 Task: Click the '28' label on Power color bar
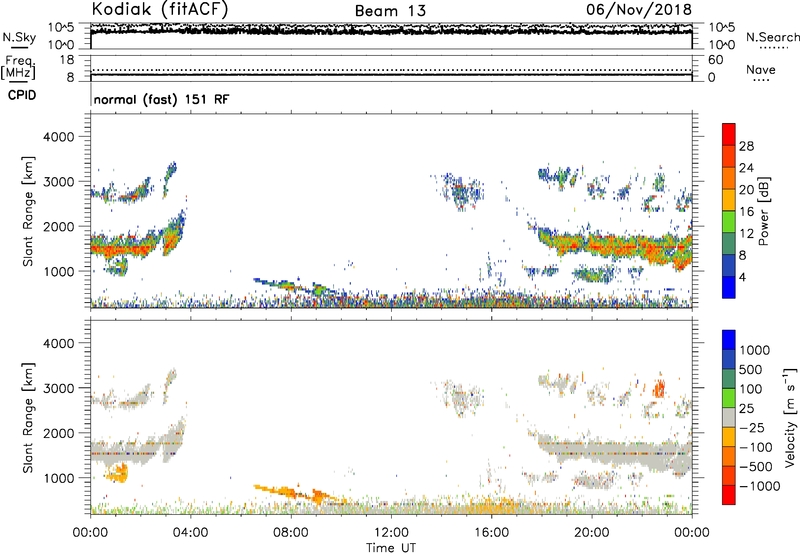coord(746,146)
